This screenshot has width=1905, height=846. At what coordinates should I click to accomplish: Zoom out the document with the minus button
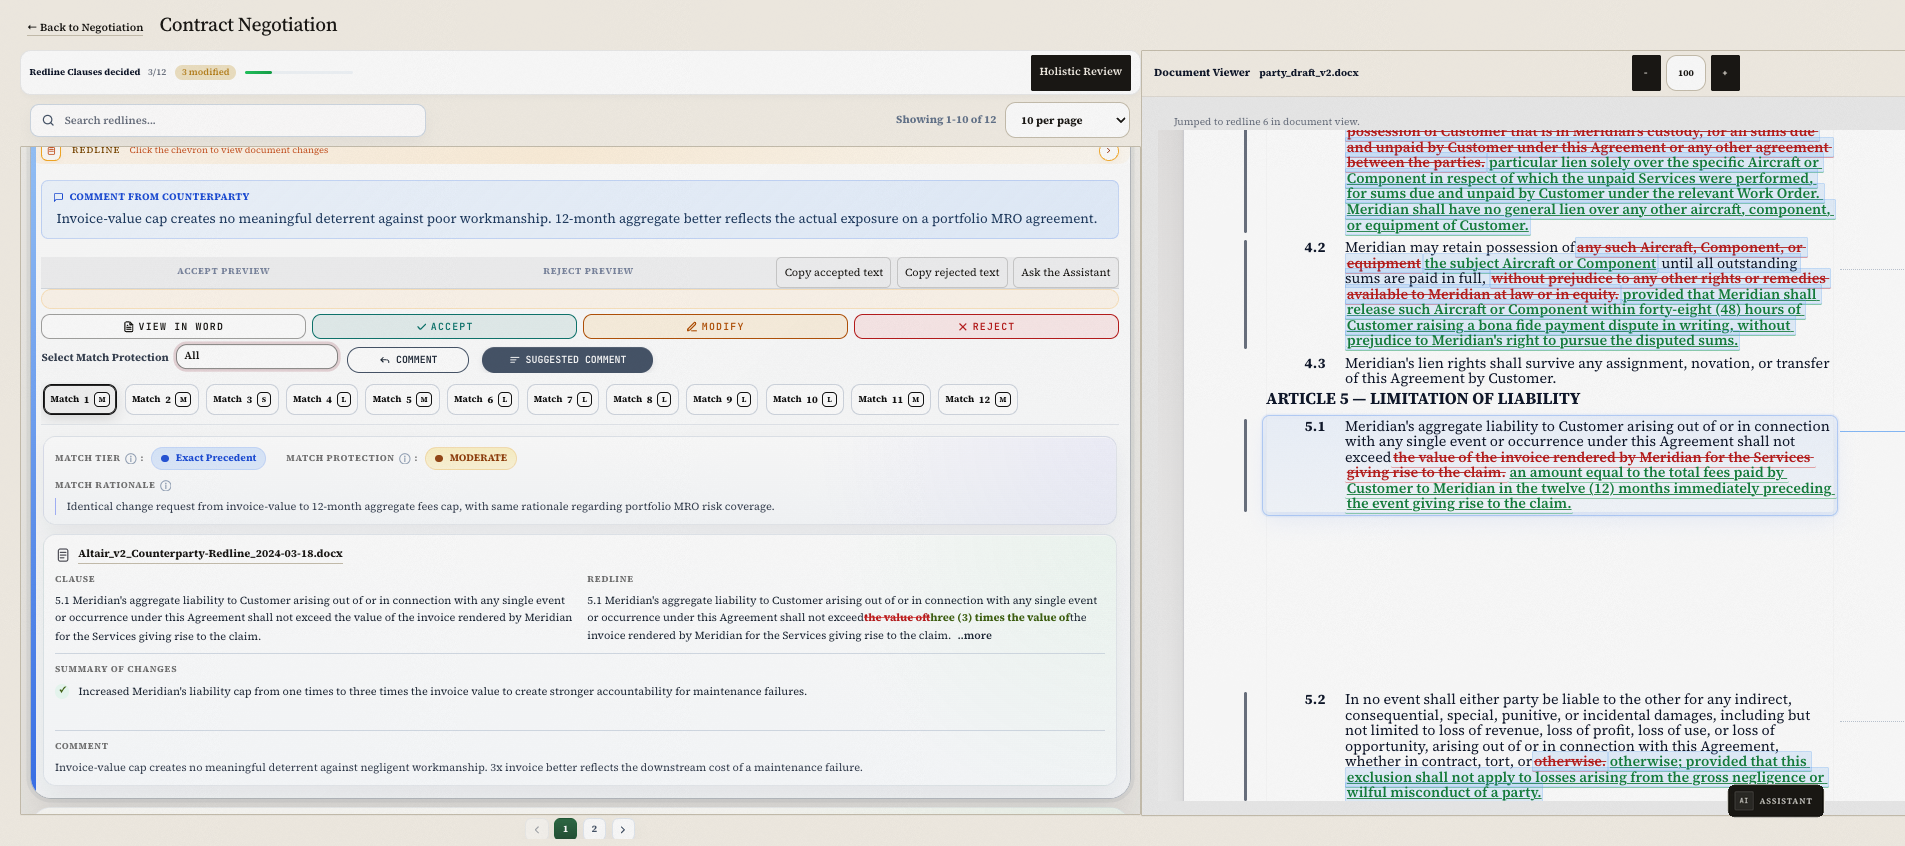1646,73
